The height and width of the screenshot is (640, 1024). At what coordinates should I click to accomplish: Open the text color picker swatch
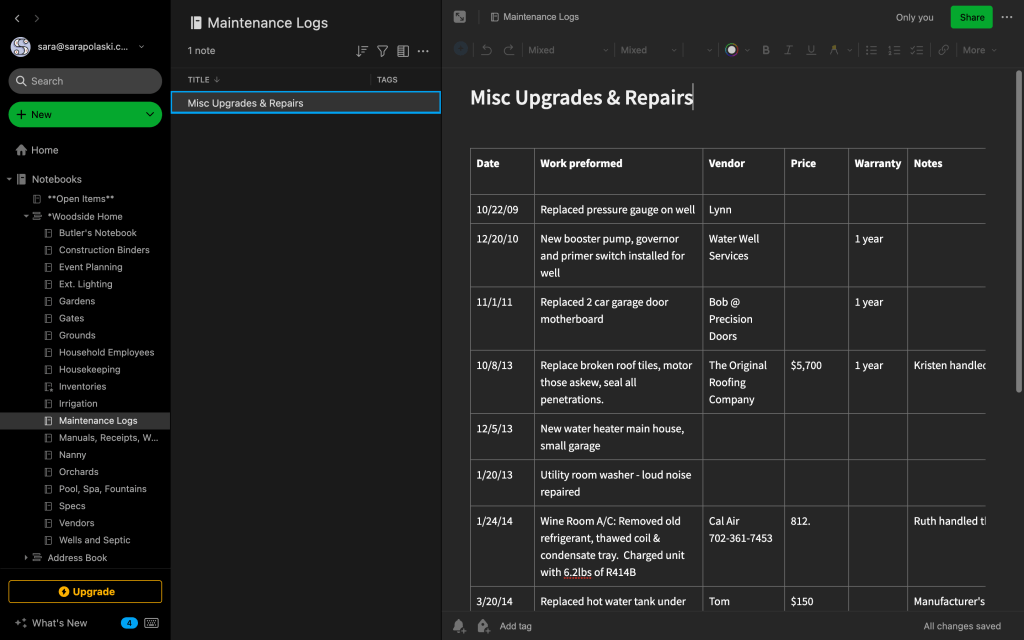[x=732, y=50]
